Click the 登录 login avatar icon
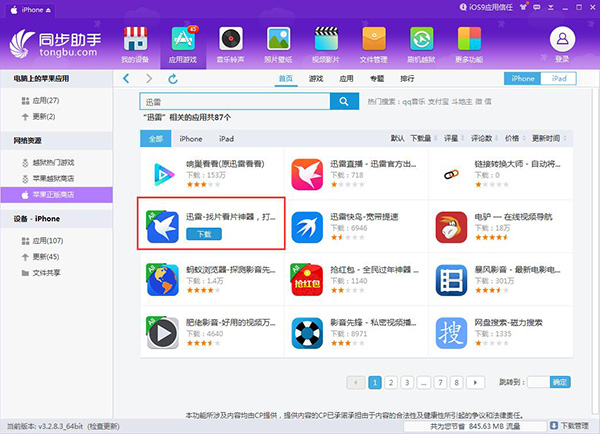The width and height of the screenshot is (600, 434). click(562, 39)
